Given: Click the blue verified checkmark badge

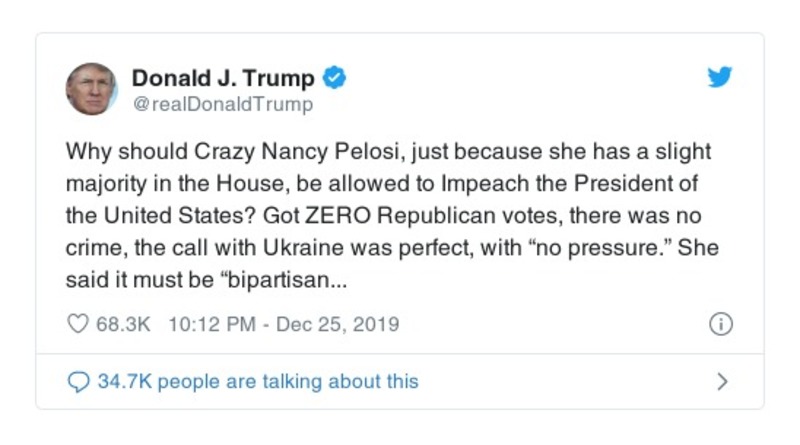Looking at the screenshot, I should point(336,78).
